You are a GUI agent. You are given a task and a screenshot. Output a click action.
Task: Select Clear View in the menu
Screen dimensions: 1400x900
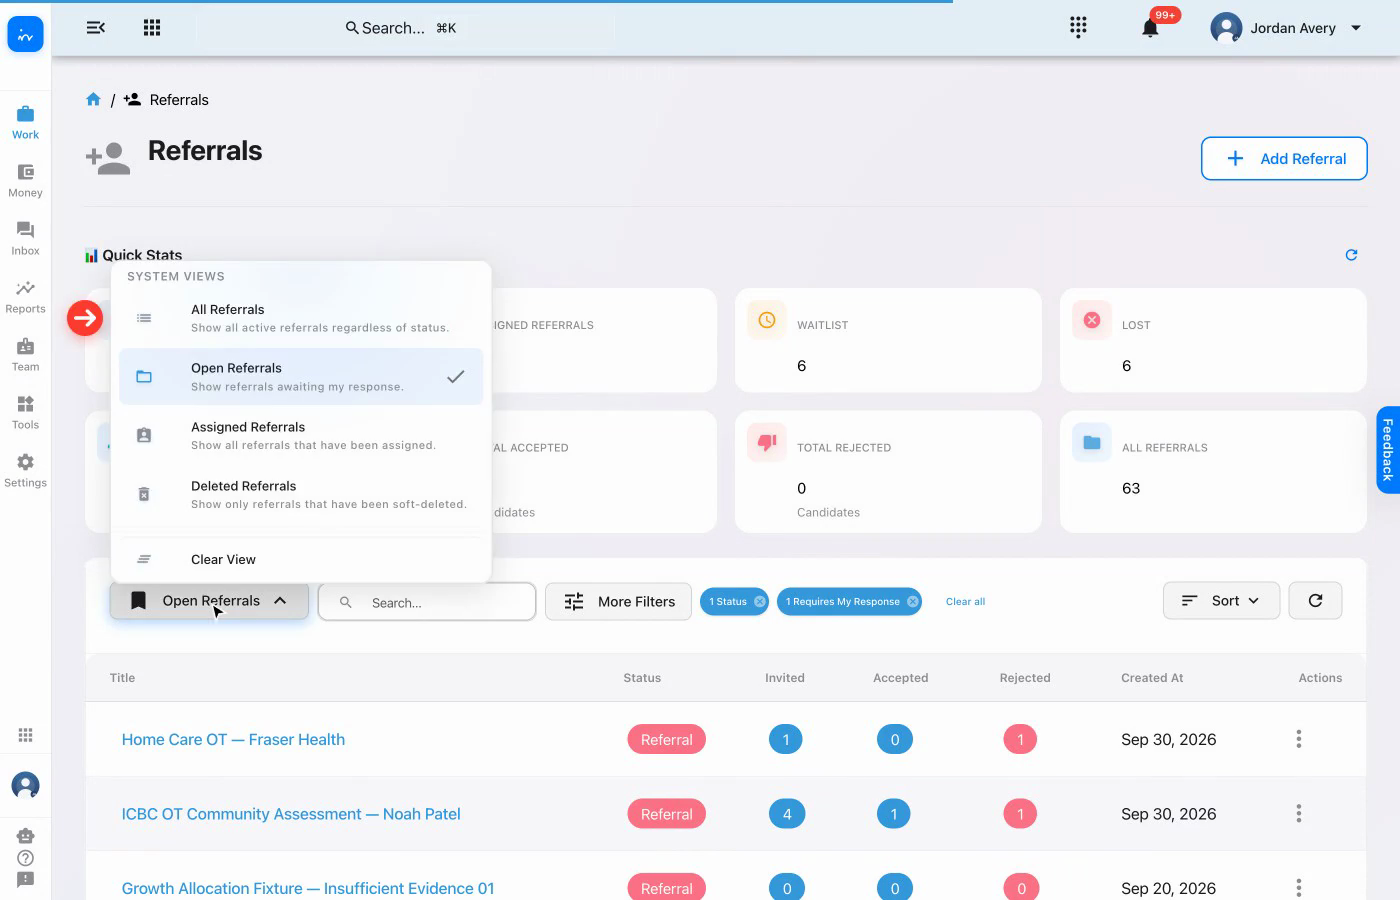point(301,559)
